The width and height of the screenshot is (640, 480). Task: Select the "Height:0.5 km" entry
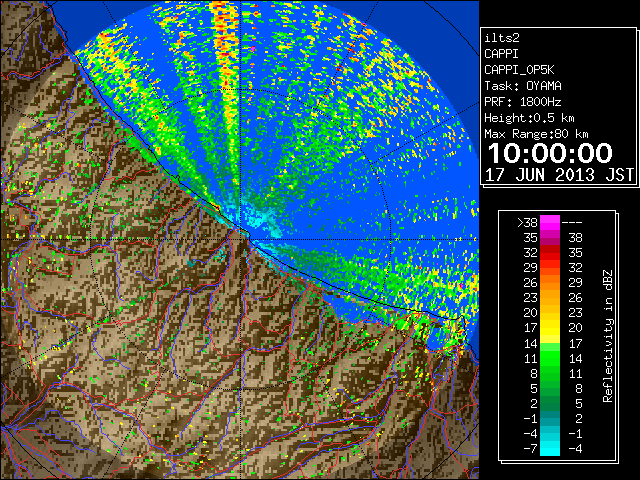pyautogui.click(x=529, y=118)
